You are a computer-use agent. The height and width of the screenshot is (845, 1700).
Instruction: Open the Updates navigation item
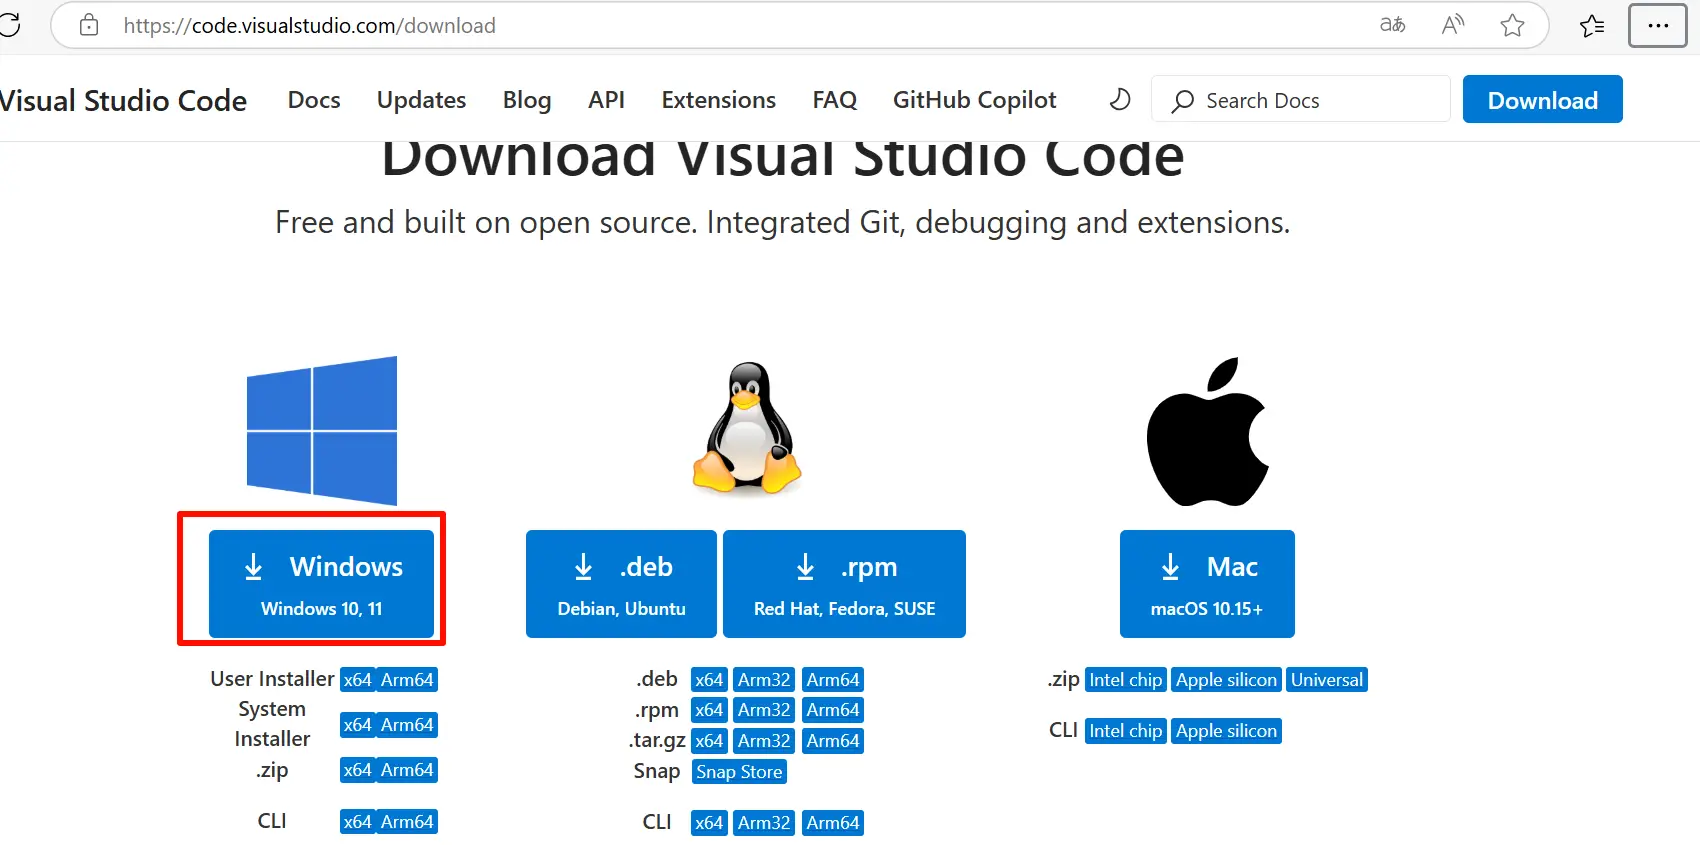(x=421, y=100)
